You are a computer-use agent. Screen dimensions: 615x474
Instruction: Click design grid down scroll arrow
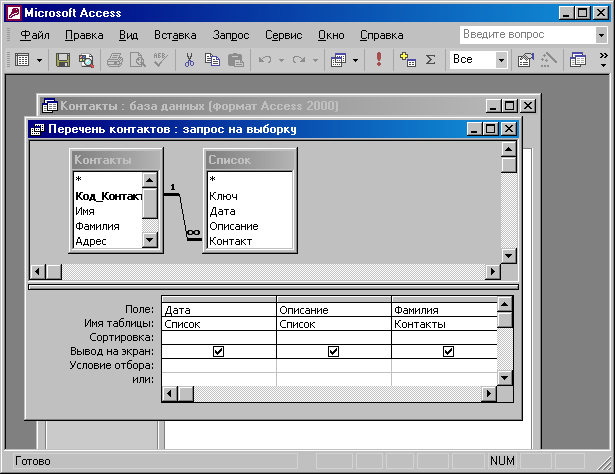pyautogui.click(x=505, y=378)
